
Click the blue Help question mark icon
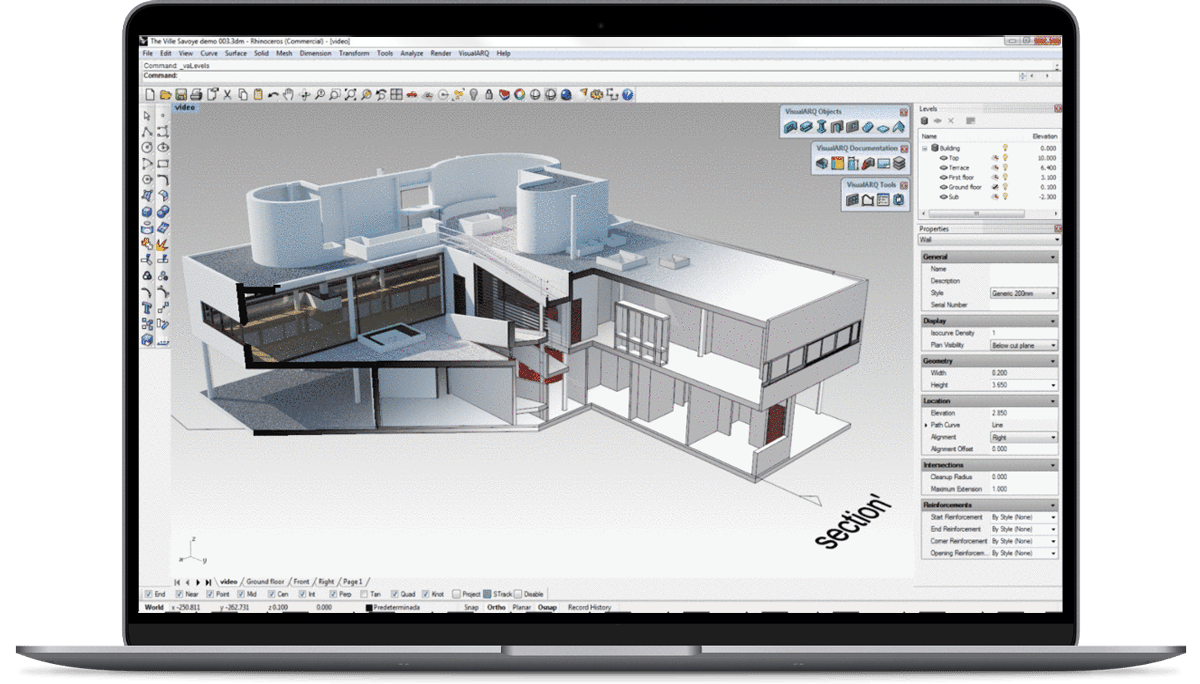tap(627, 95)
